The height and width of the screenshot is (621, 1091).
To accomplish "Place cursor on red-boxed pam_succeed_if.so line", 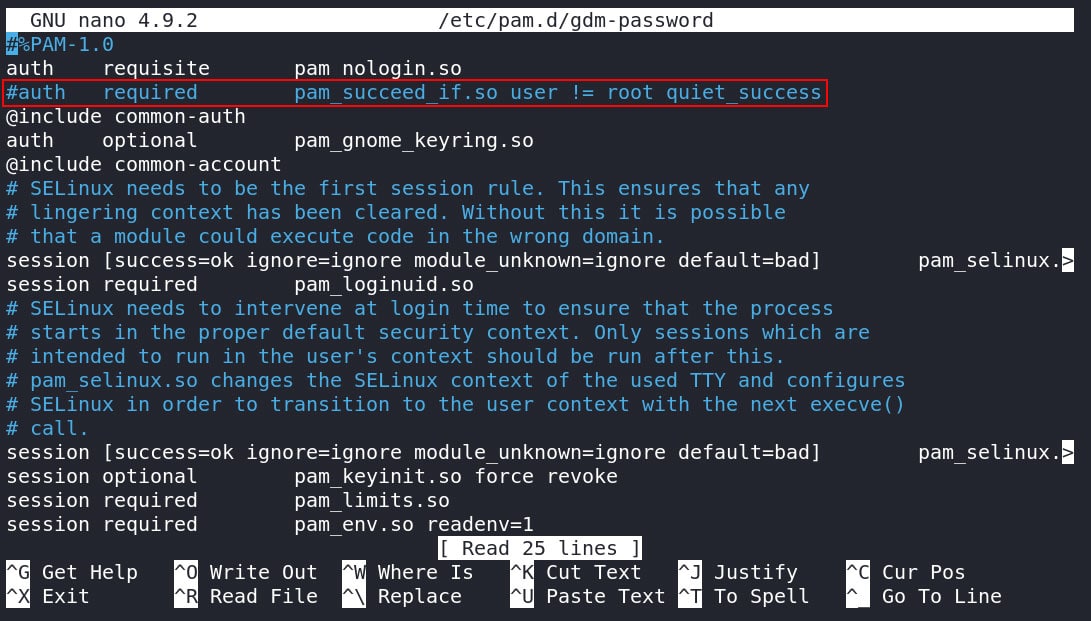I will click(x=415, y=92).
